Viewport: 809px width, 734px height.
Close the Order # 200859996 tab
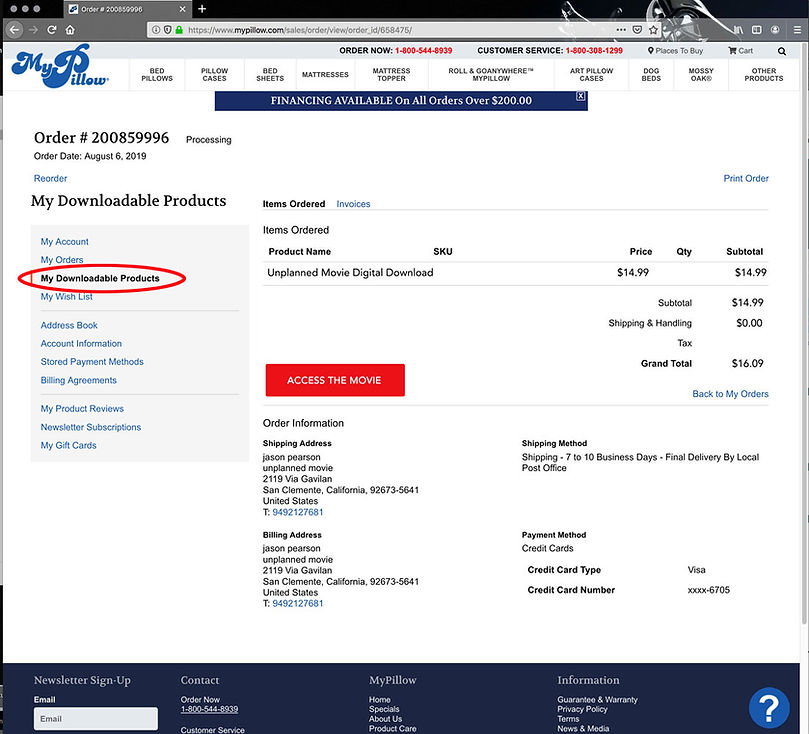tap(182, 9)
